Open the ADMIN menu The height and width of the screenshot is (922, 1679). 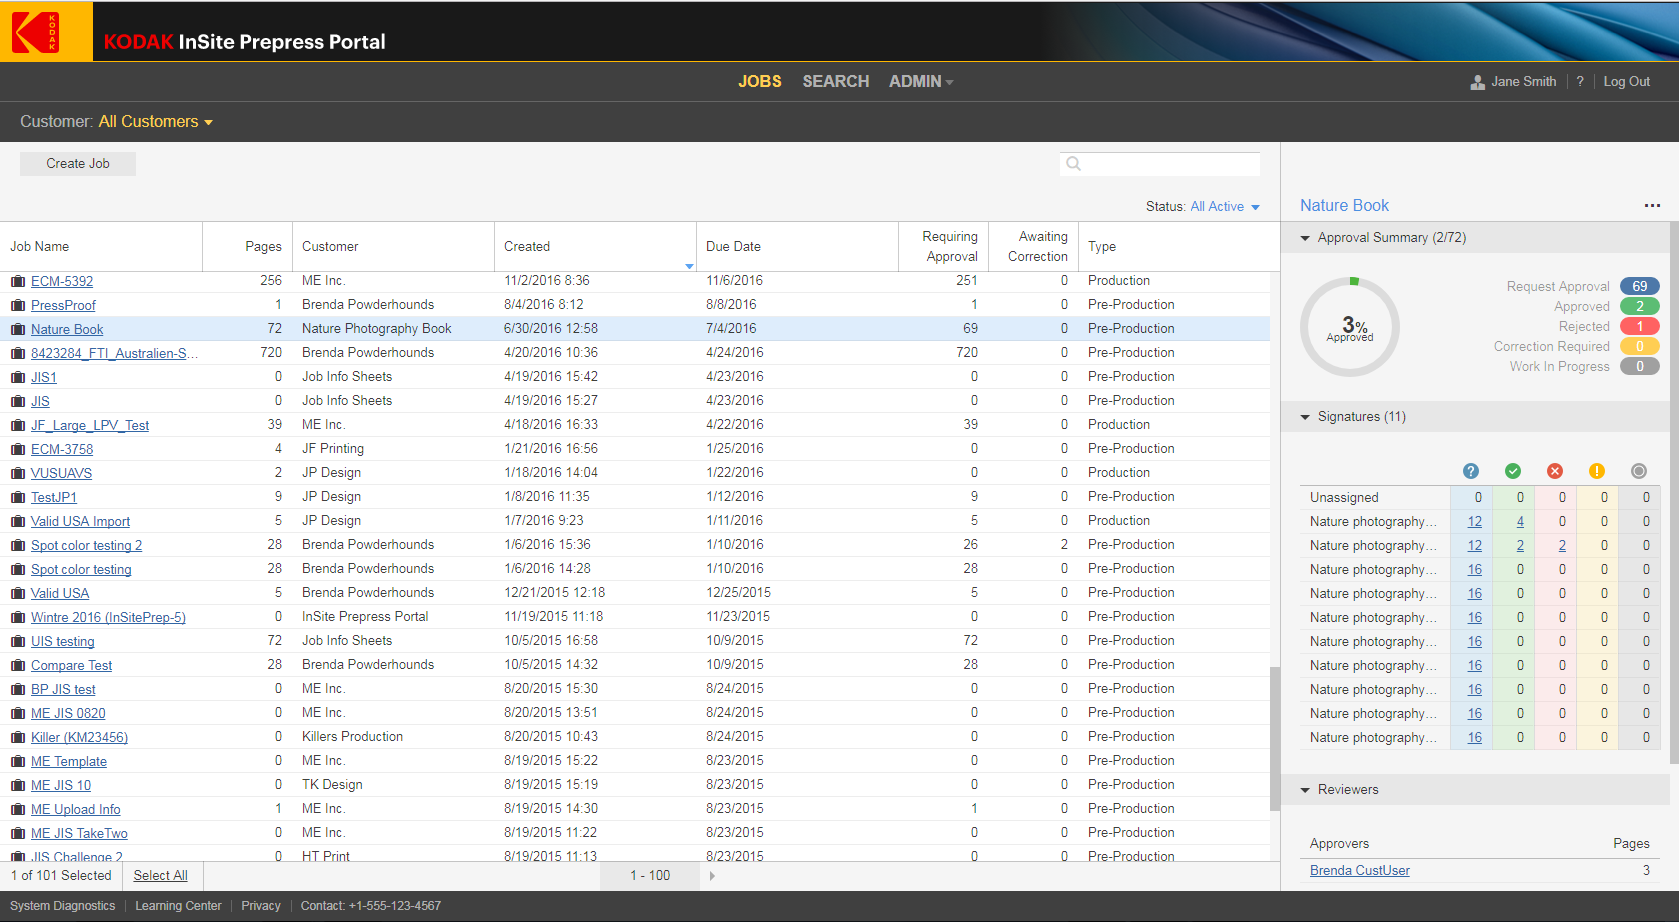tap(920, 82)
